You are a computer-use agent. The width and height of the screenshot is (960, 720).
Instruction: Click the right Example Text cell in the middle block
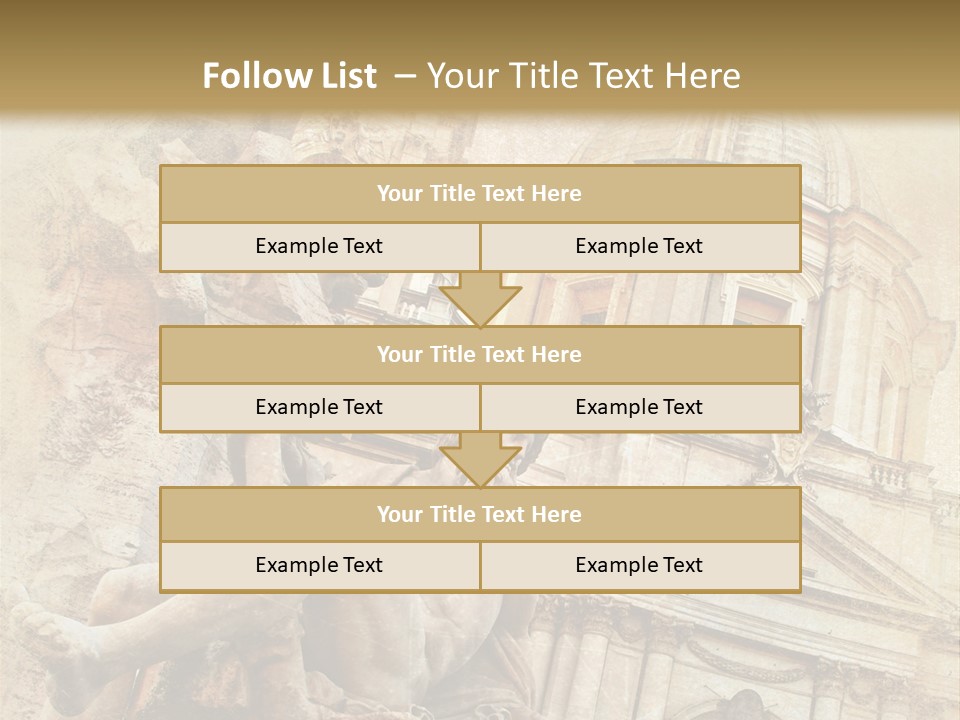tap(639, 407)
